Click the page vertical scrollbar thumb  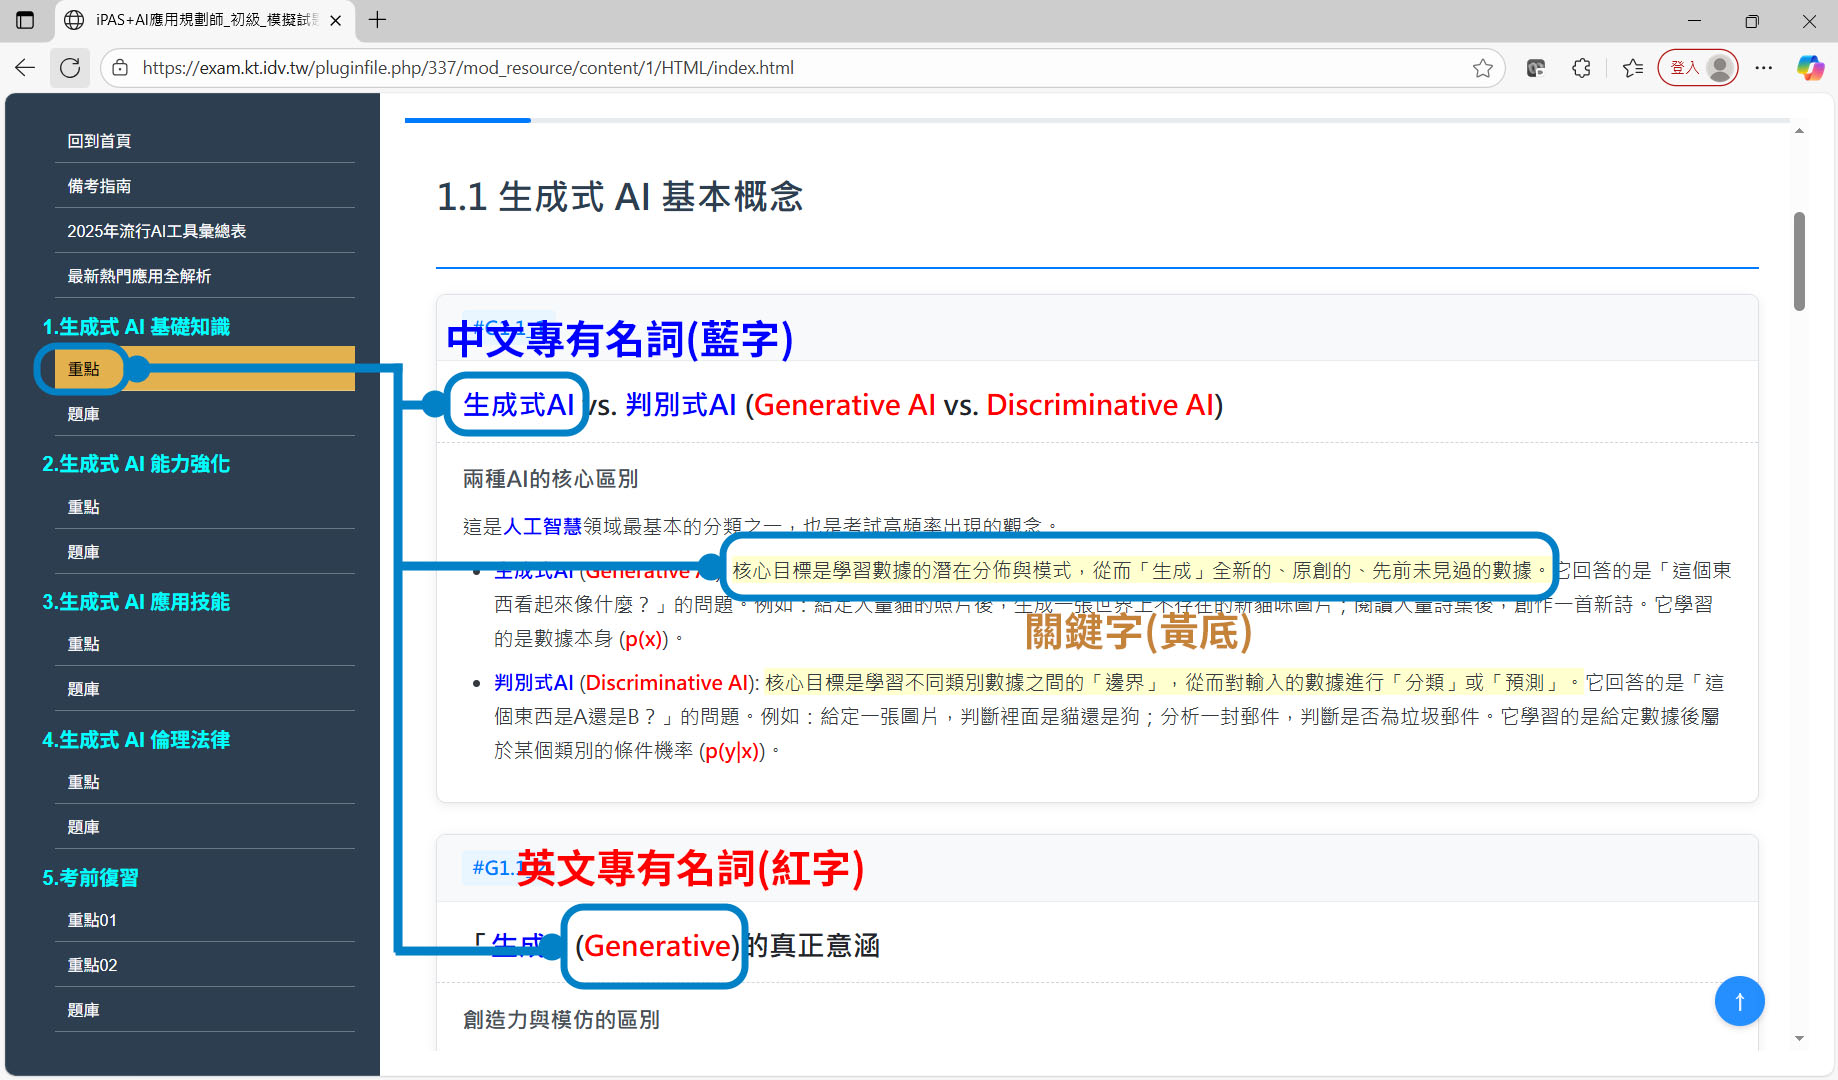(1799, 262)
